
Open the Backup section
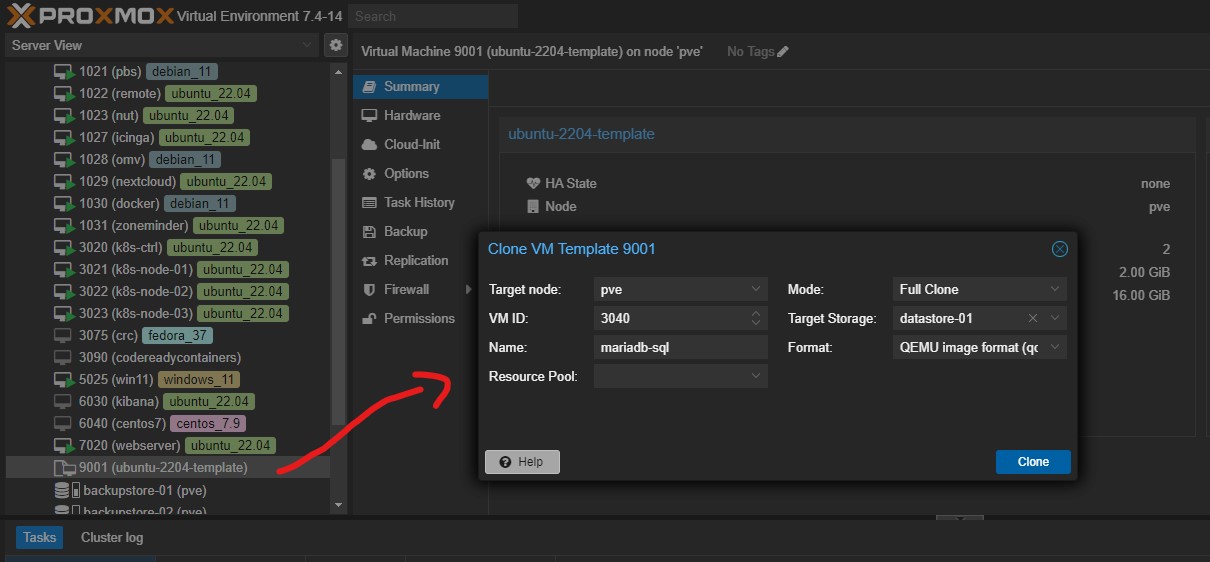pyautogui.click(x=405, y=231)
